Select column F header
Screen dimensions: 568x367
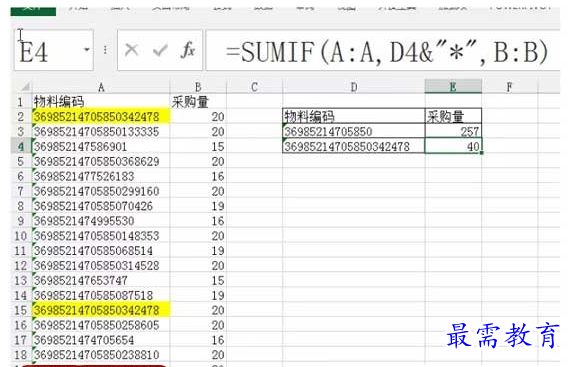click(509, 87)
